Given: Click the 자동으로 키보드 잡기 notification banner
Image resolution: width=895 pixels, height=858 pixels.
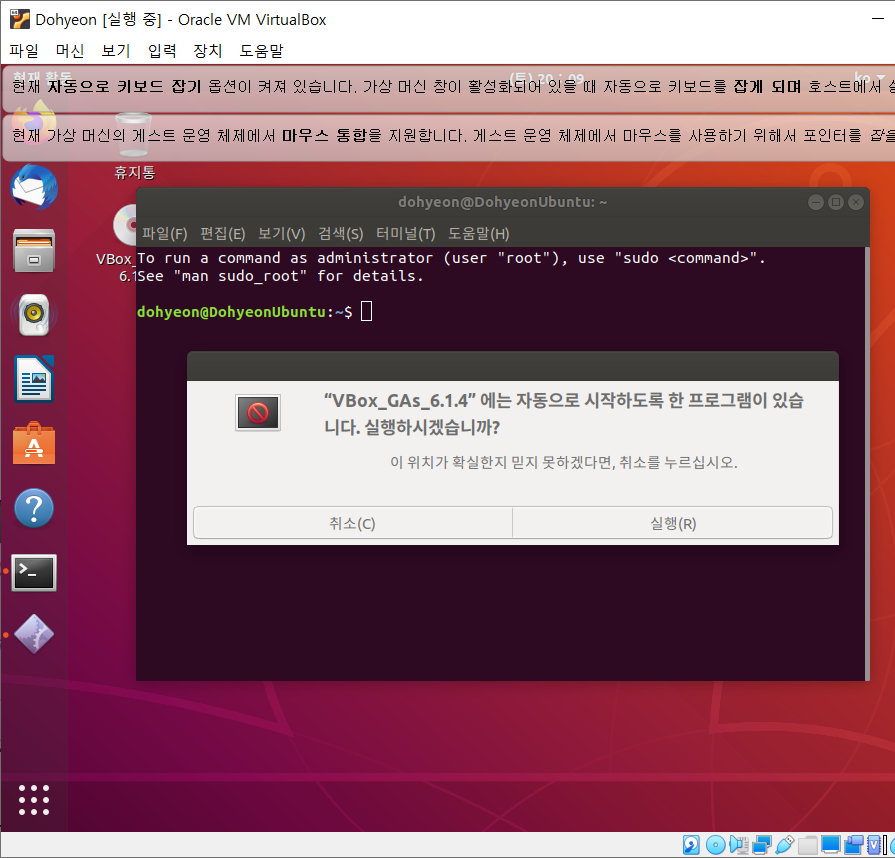Looking at the screenshot, I should tap(449, 88).
